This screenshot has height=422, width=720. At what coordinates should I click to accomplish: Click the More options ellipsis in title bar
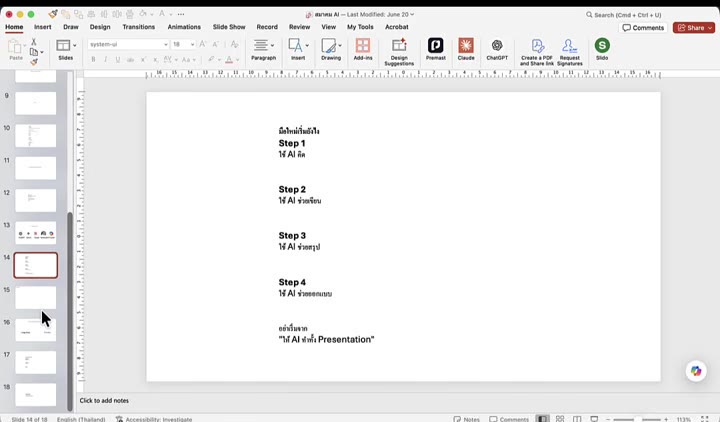(x=181, y=14)
